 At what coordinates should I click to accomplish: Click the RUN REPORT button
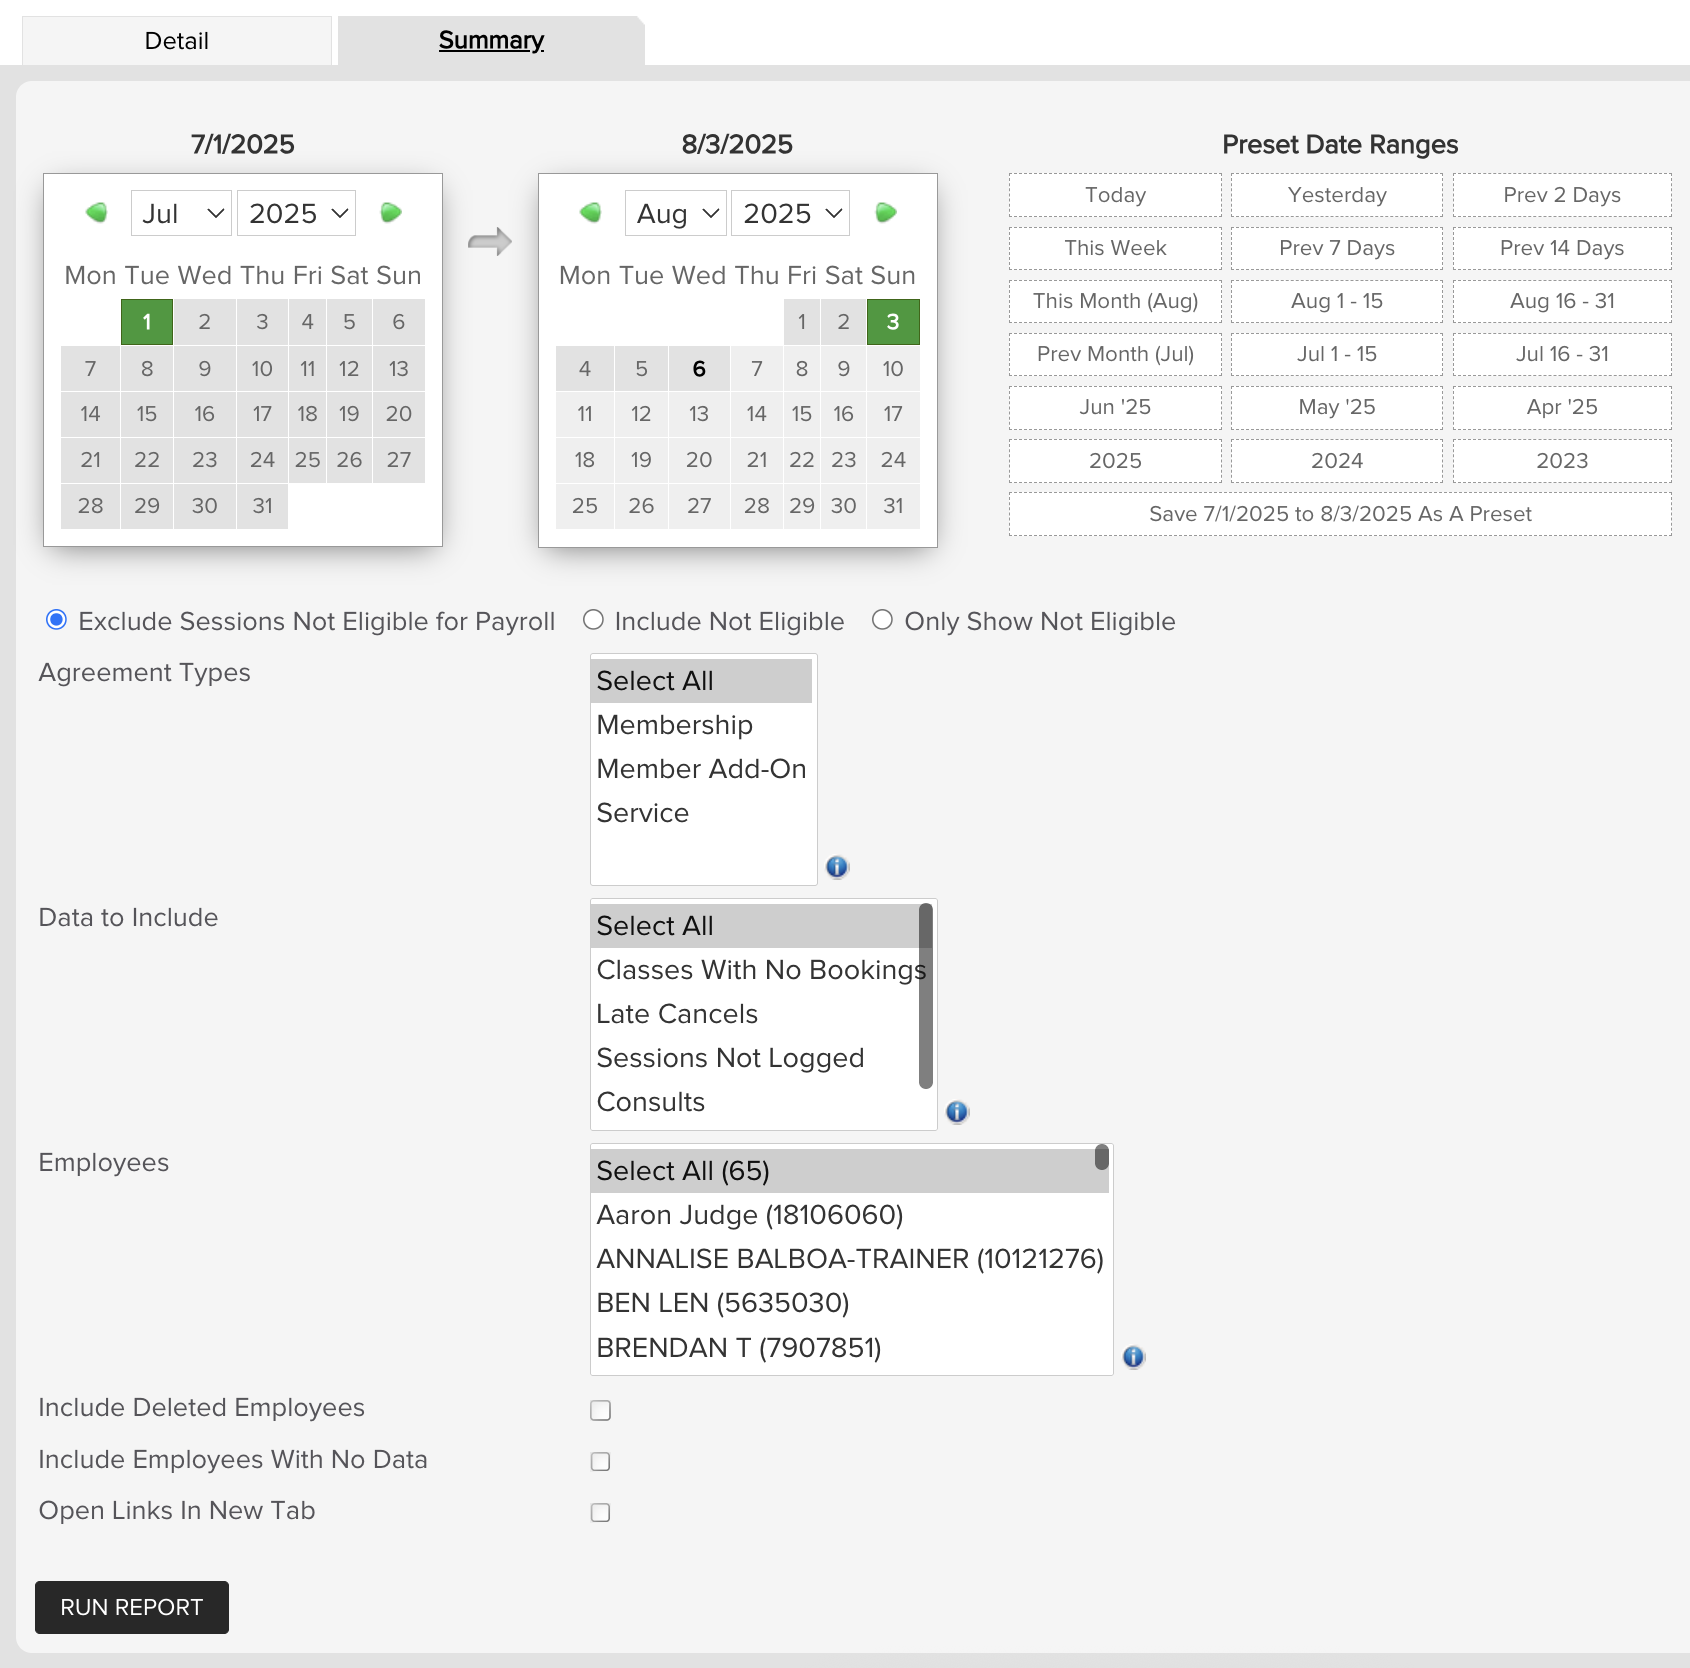(132, 1607)
